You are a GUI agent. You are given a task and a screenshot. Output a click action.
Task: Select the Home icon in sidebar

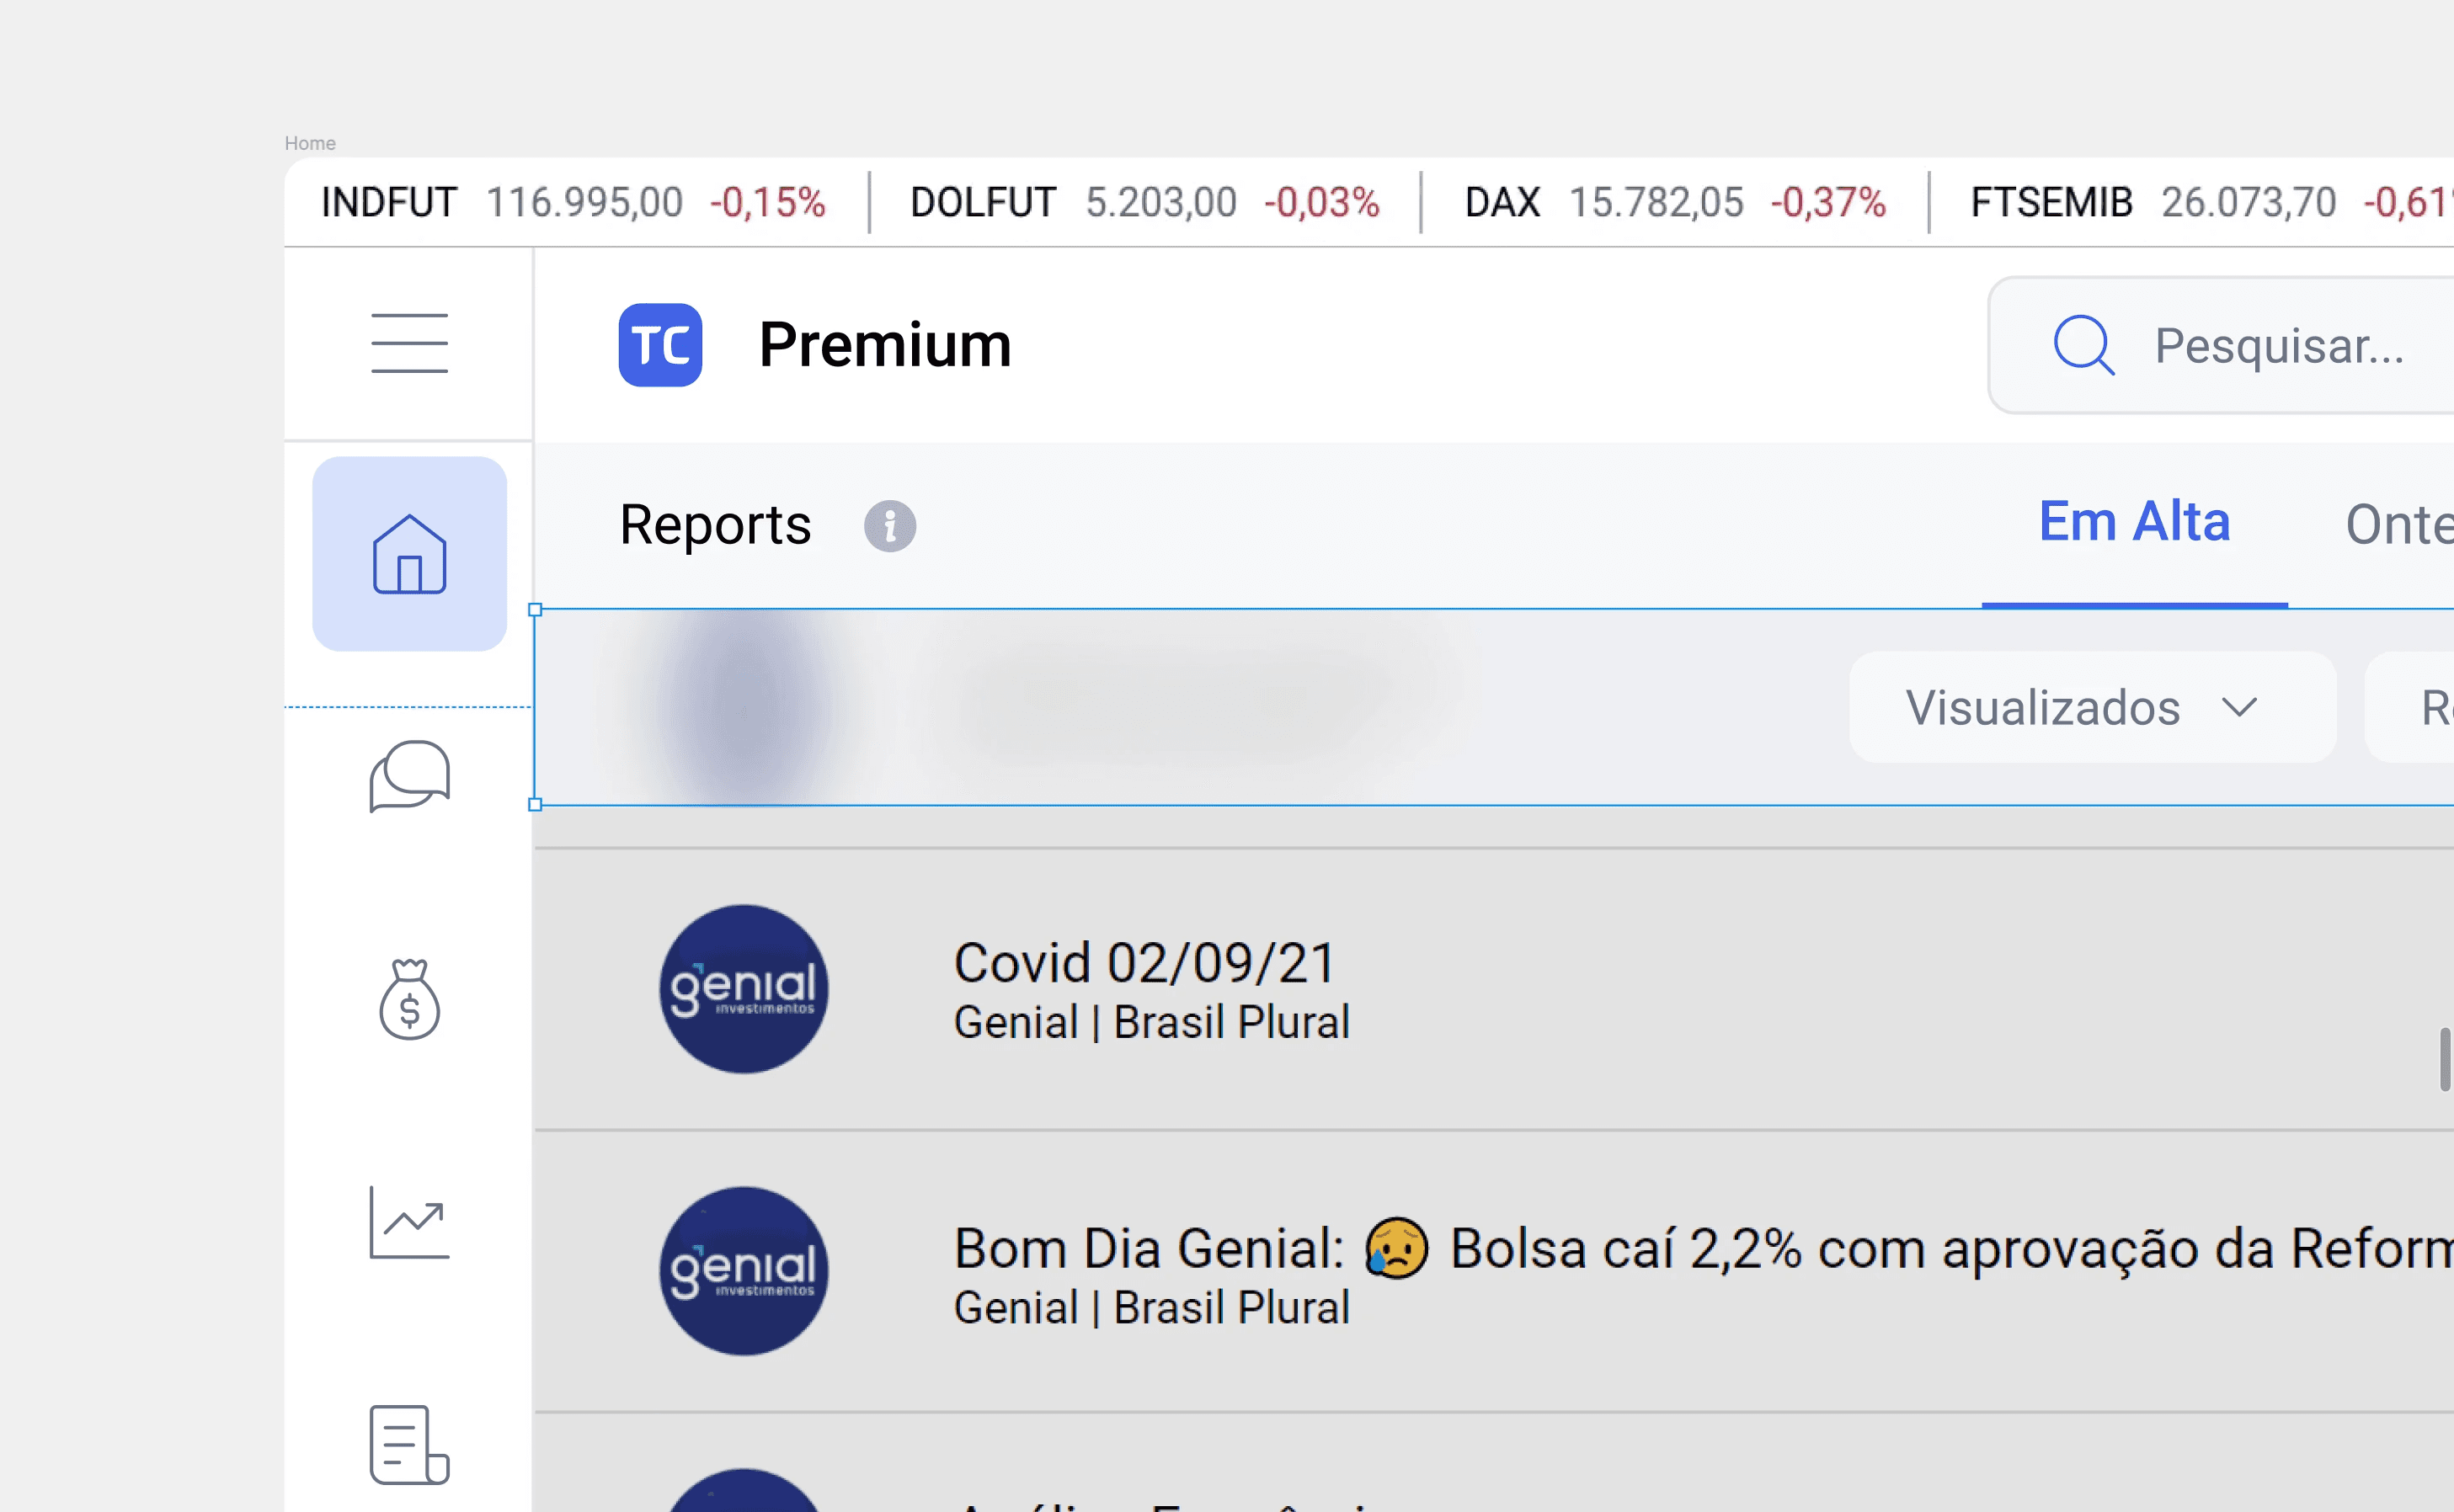(x=409, y=554)
